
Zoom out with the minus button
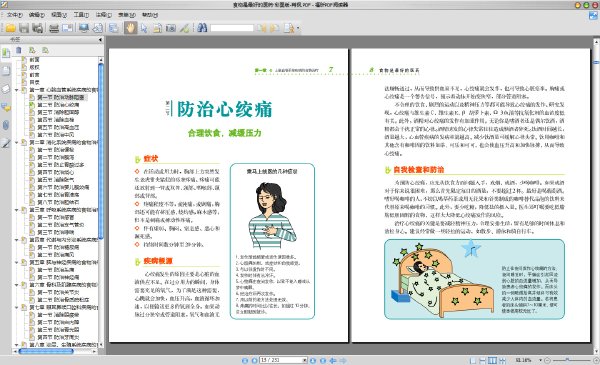[x=547, y=360]
